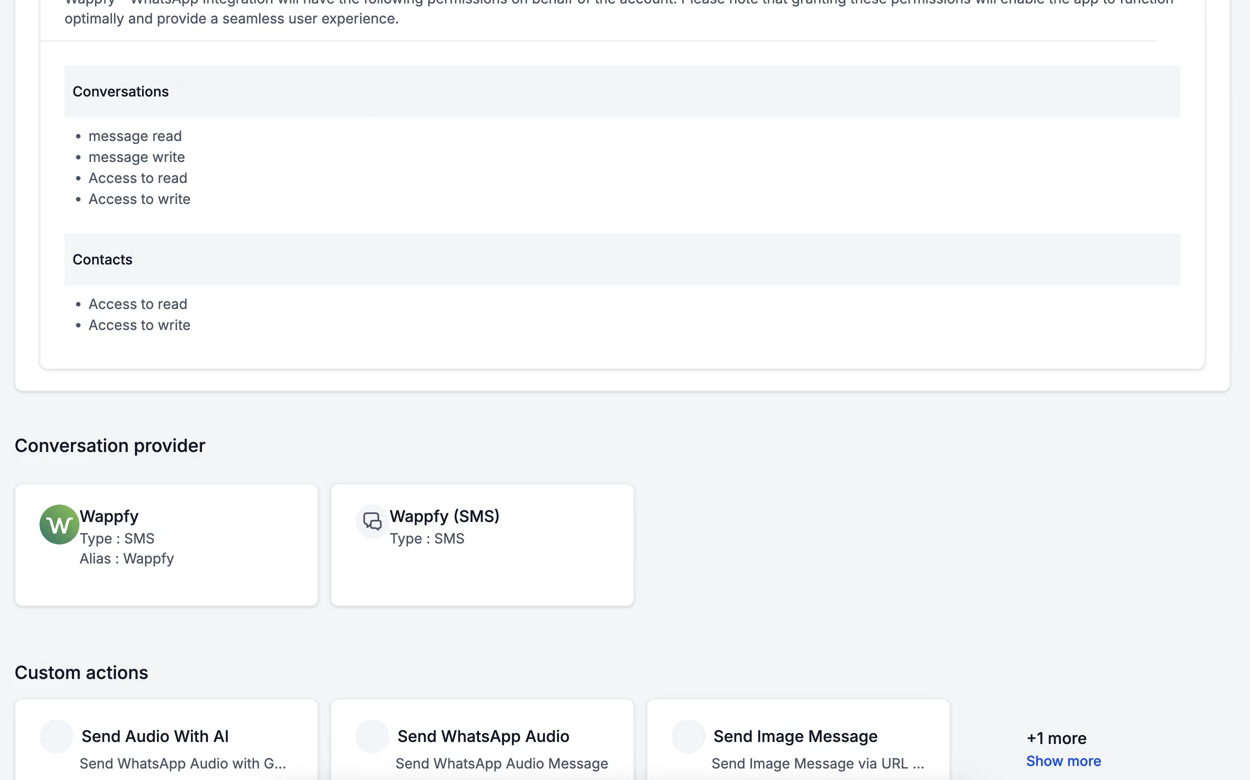This screenshot has width=1250, height=780.
Task: Click 'Access to read' under Contacts
Action: [138, 304]
